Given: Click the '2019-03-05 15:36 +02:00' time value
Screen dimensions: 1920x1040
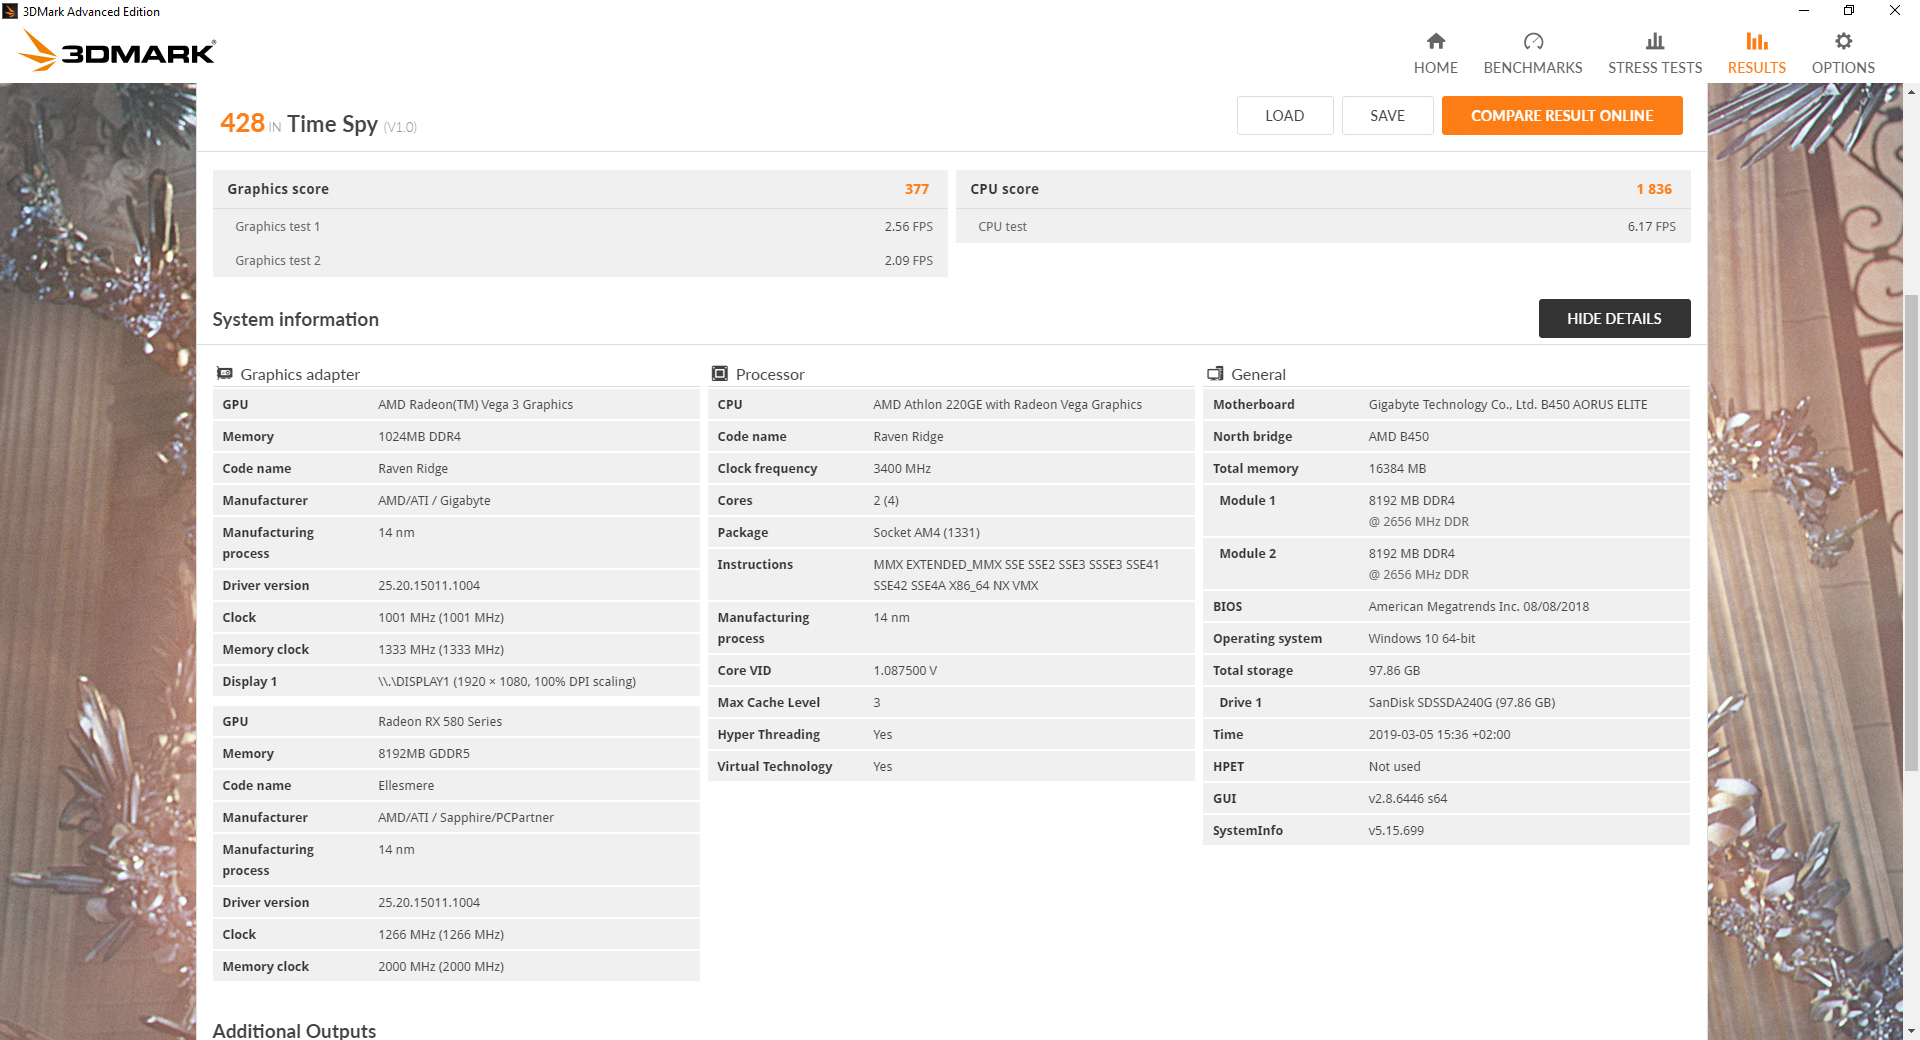Looking at the screenshot, I should click(1439, 735).
